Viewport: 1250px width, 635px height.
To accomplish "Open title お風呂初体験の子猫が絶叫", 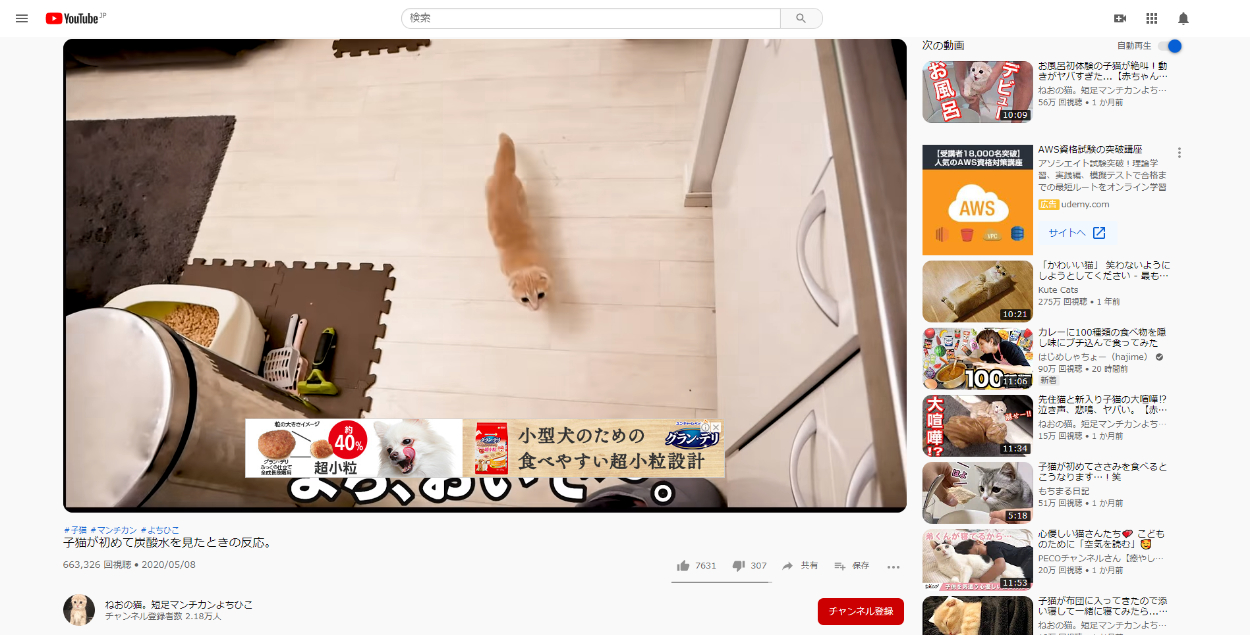I will [x=1103, y=71].
